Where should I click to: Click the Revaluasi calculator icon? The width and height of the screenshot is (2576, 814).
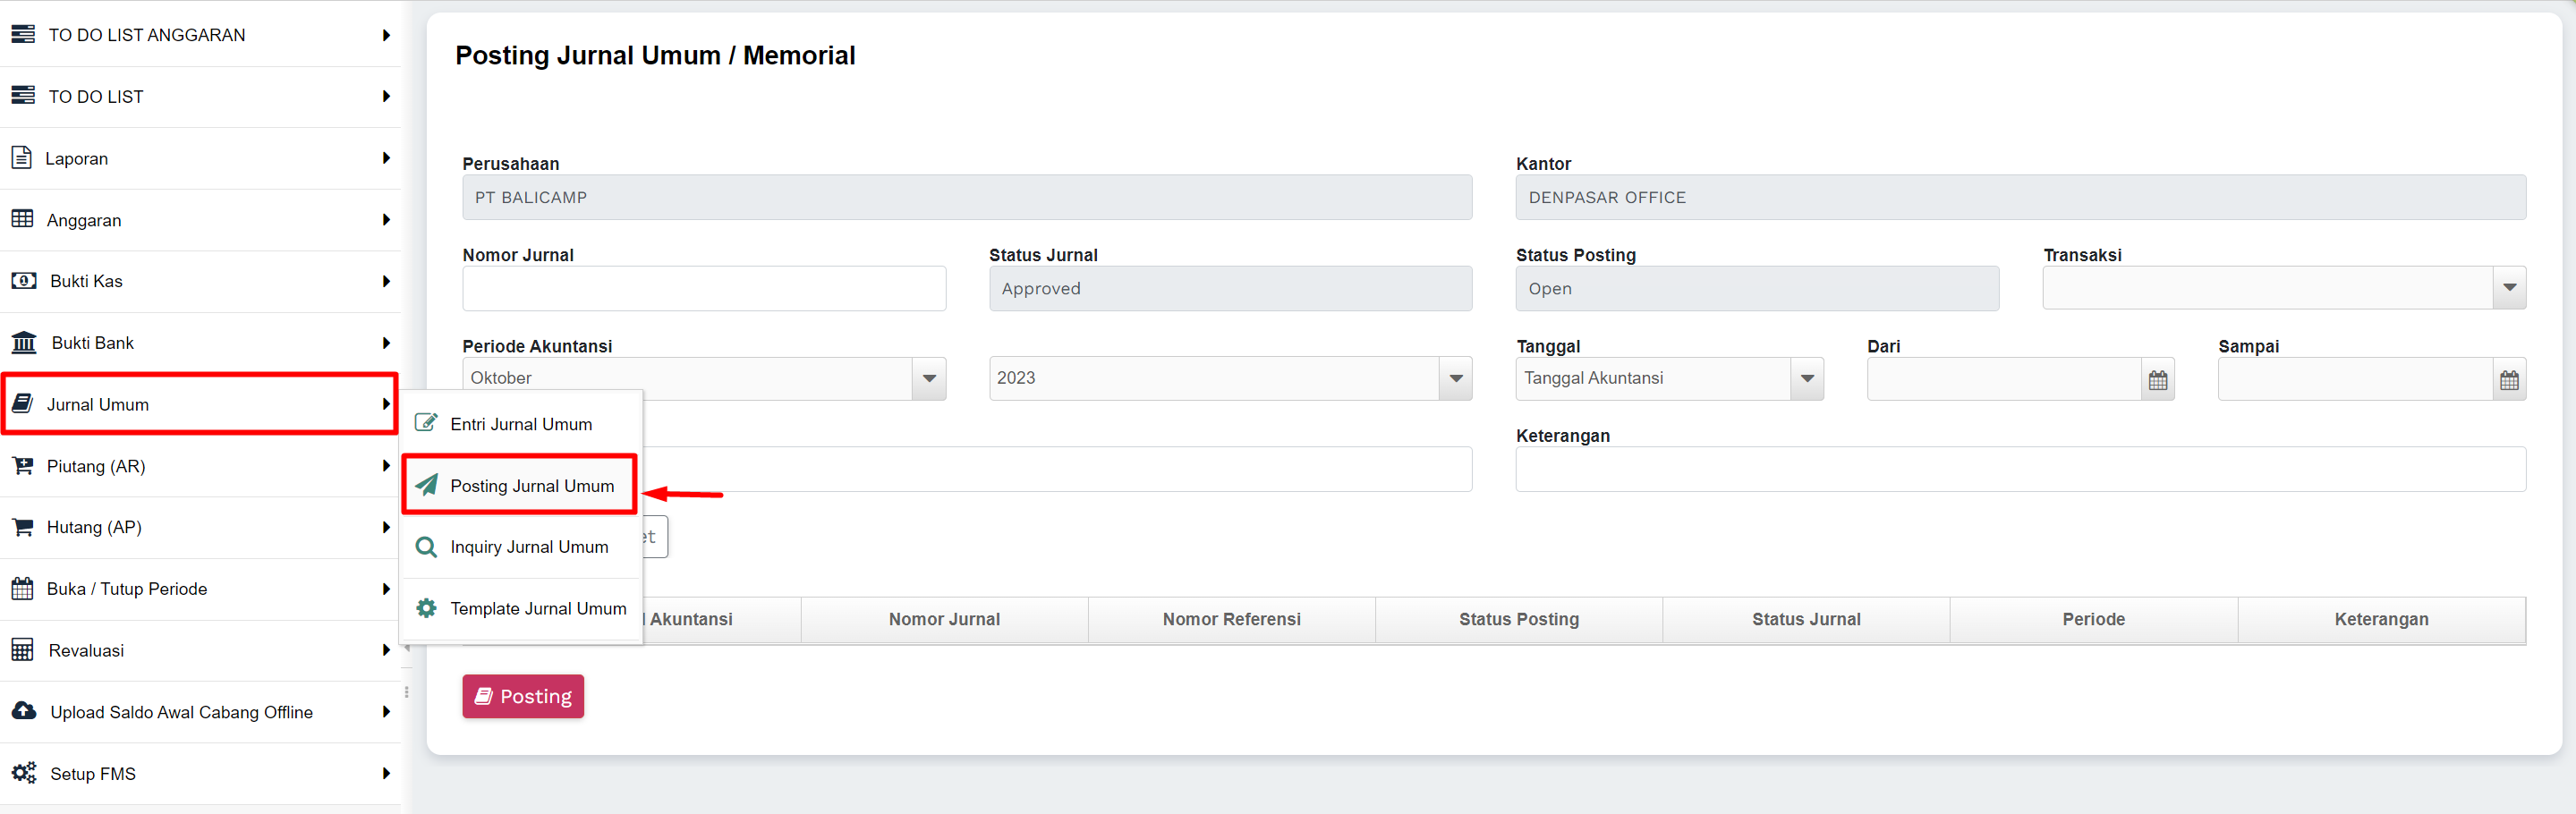pyautogui.click(x=22, y=650)
